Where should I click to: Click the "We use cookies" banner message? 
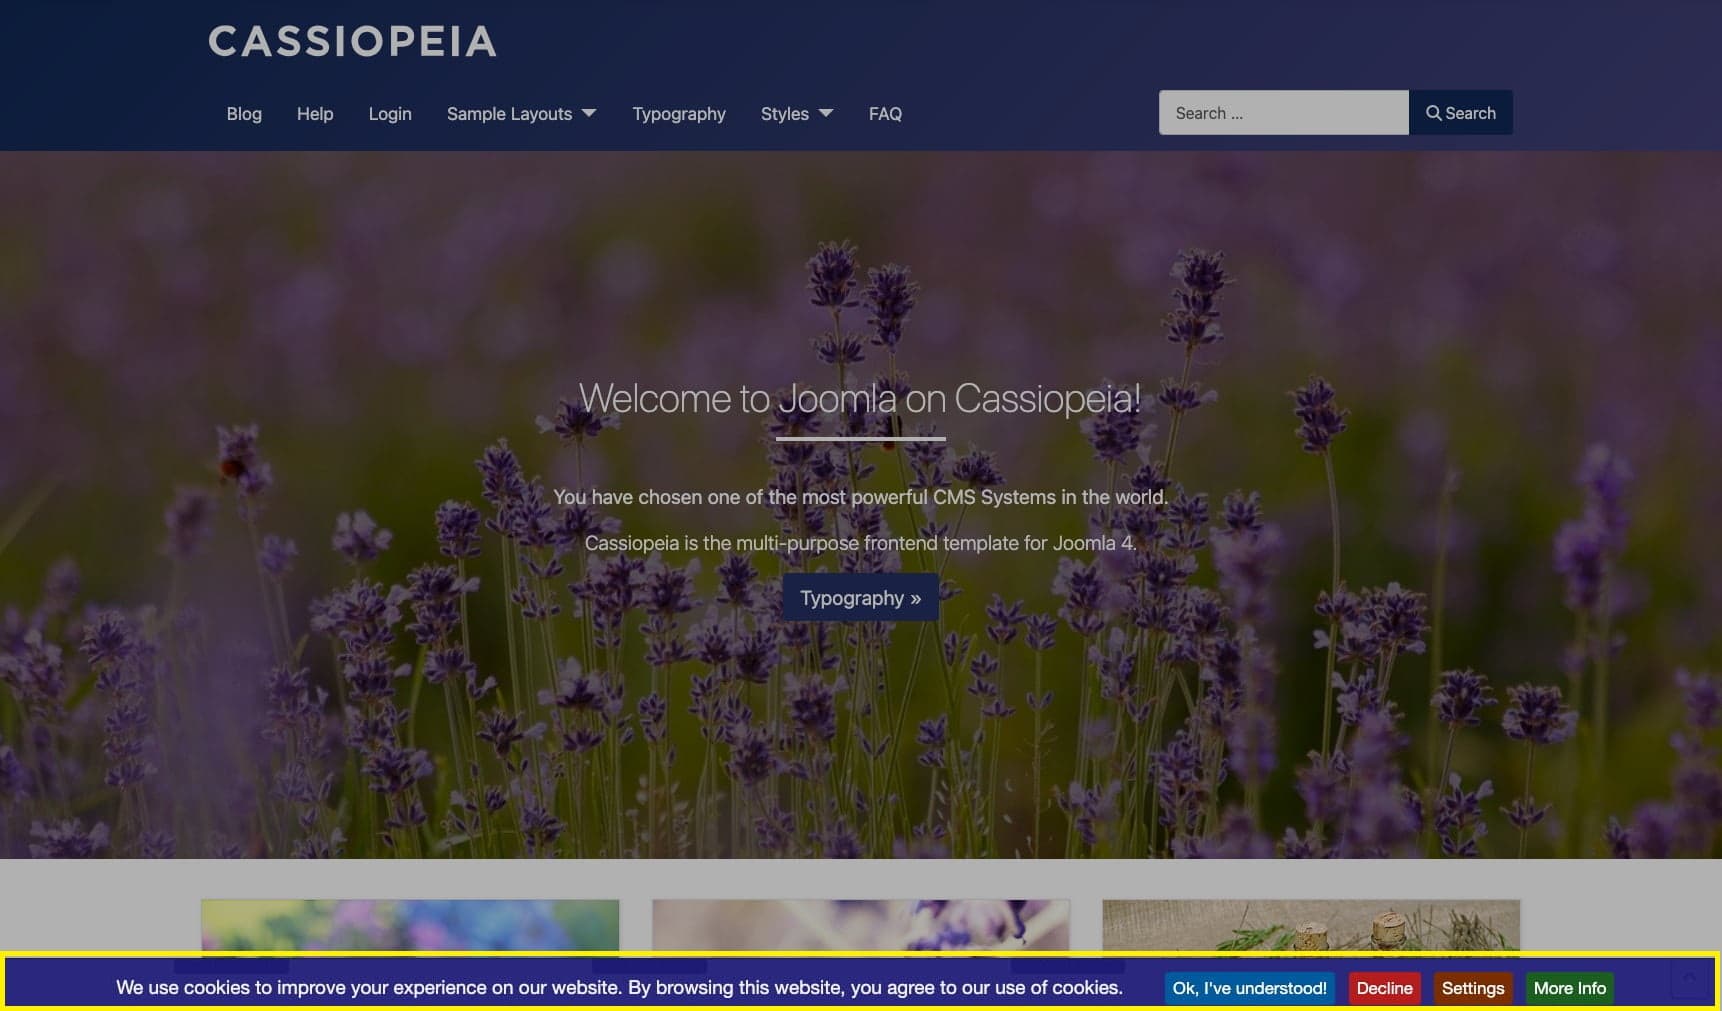tap(619, 988)
